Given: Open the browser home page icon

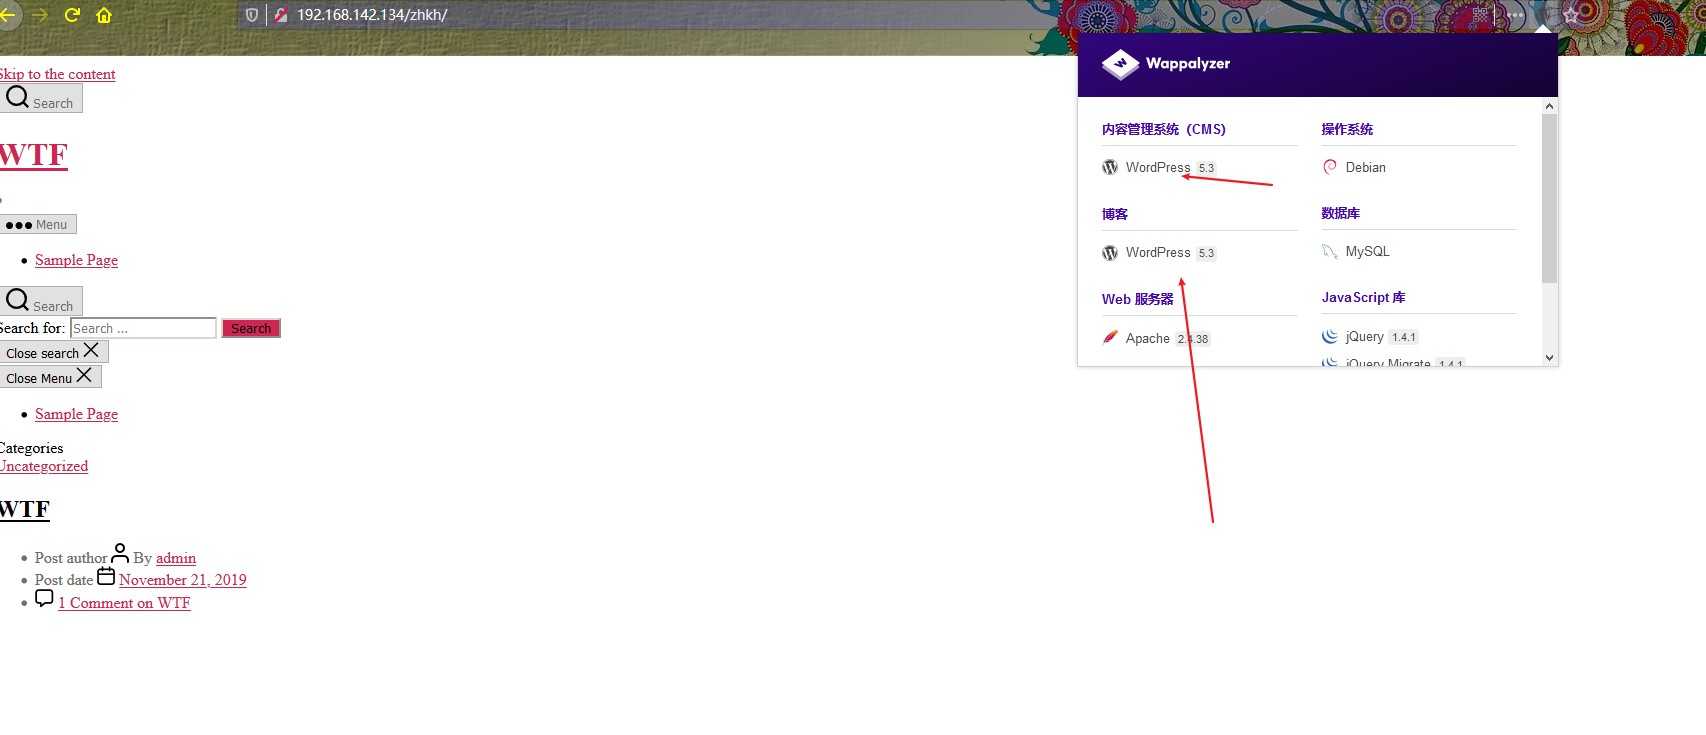Looking at the screenshot, I should click(104, 15).
